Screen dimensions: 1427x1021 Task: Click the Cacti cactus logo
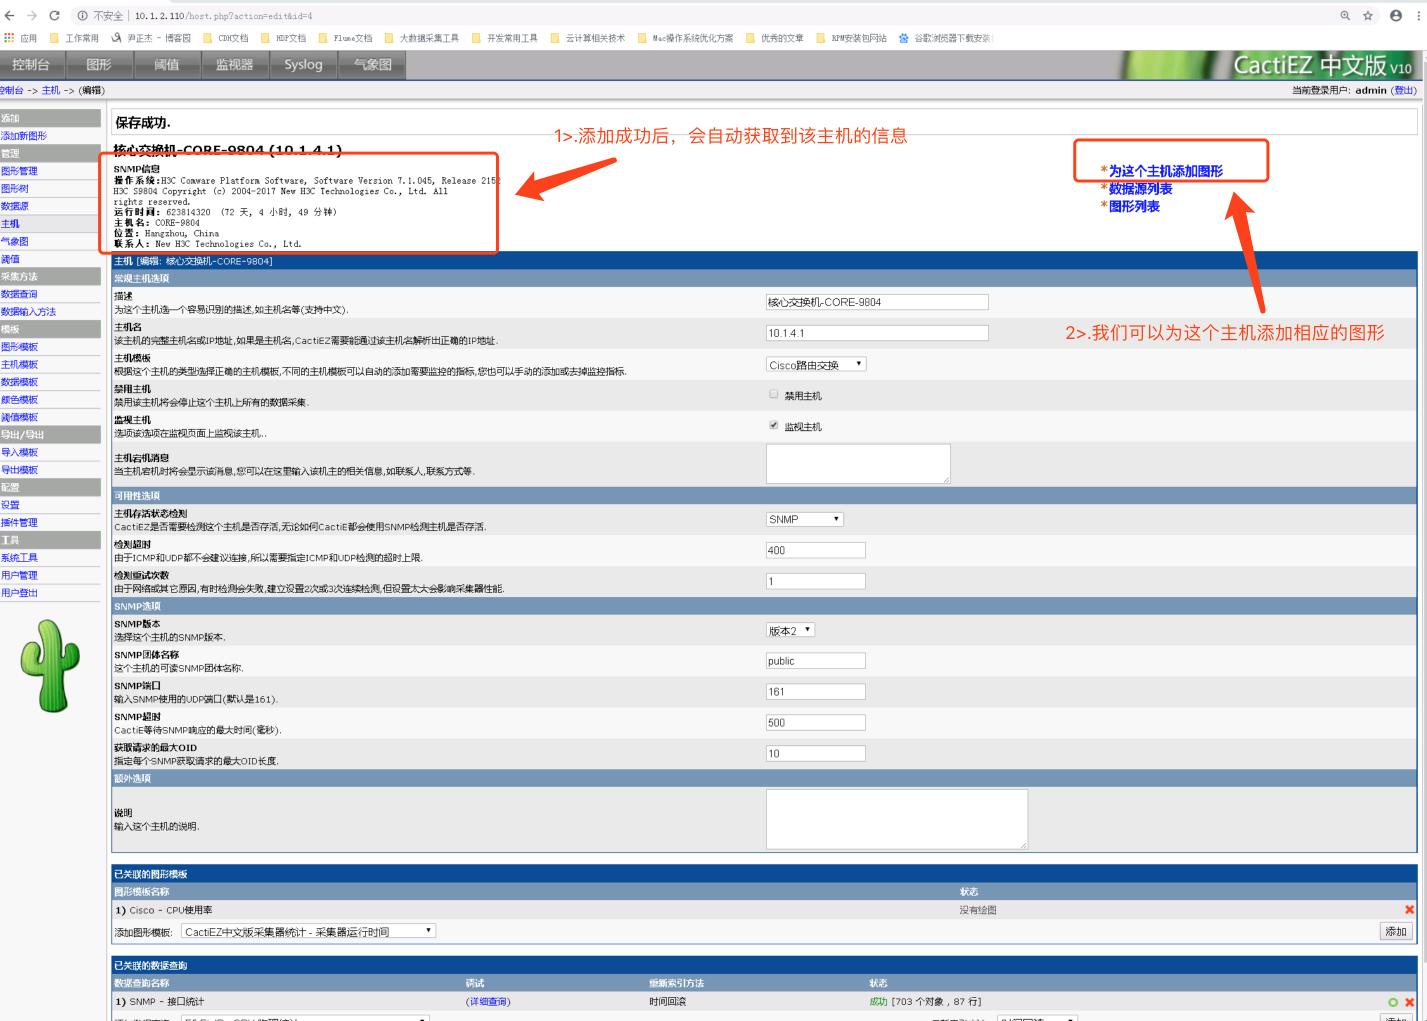point(50,665)
